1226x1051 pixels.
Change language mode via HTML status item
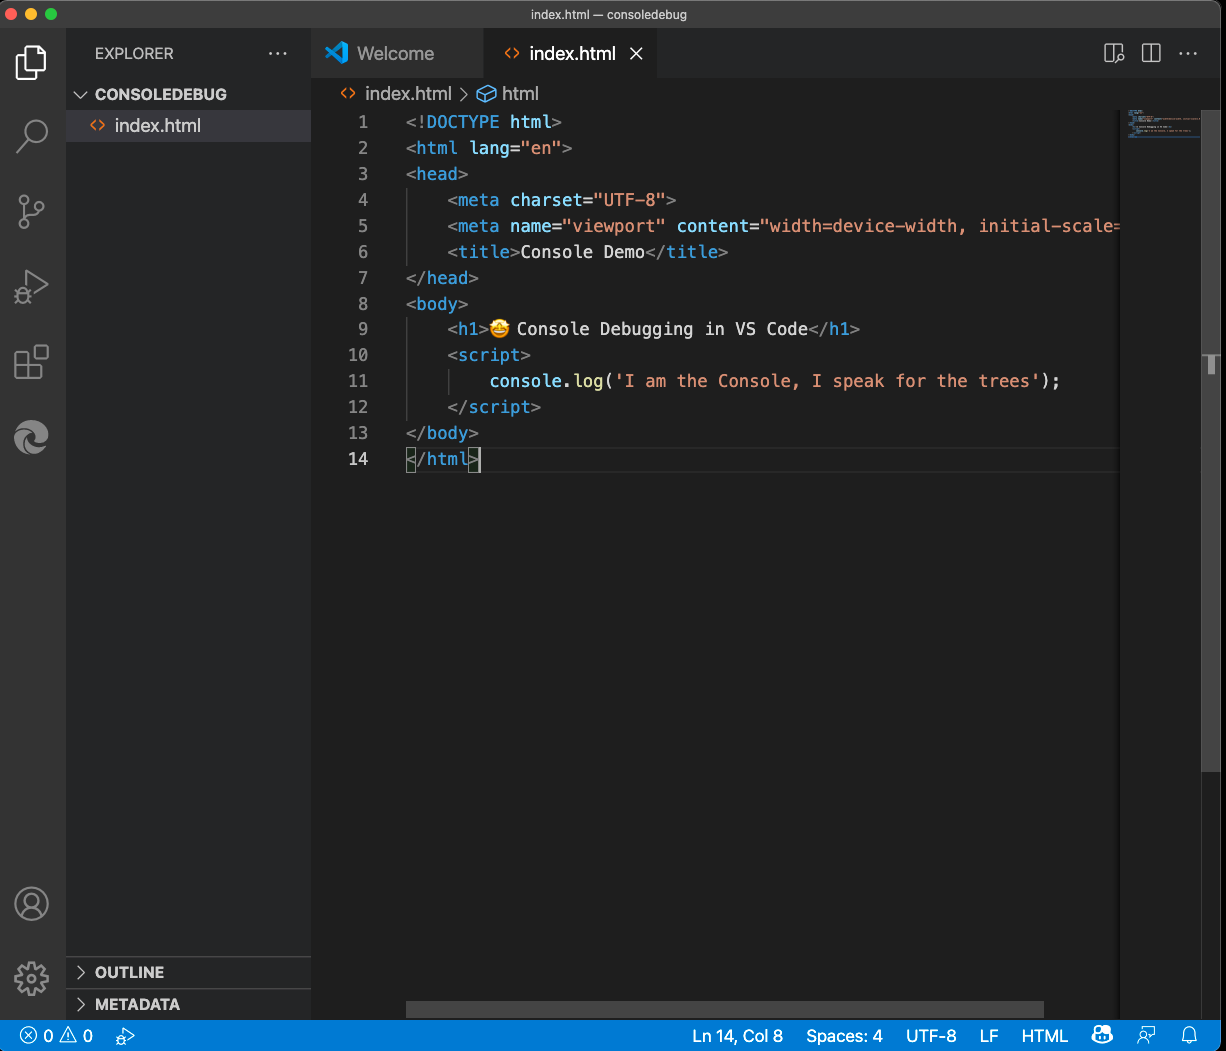[1045, 1036]
